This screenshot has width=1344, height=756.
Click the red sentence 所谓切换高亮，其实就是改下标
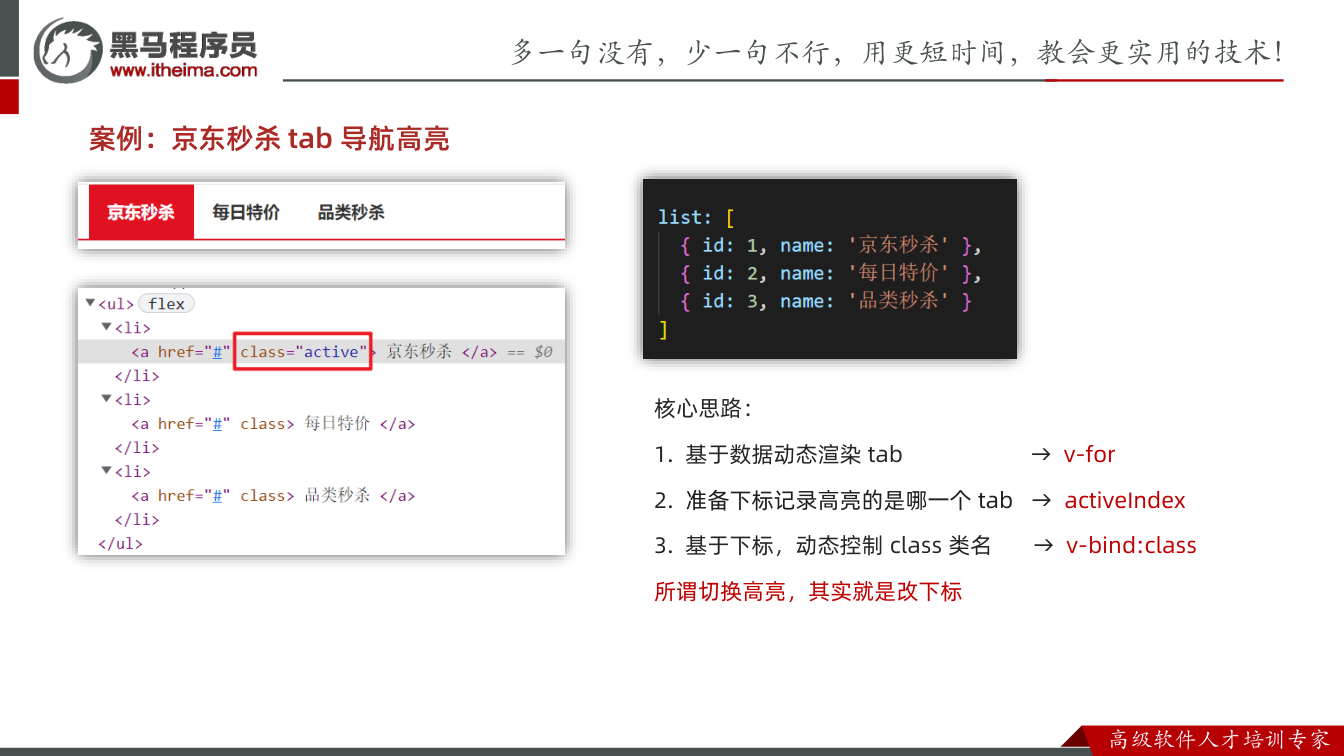coord(808,592)
